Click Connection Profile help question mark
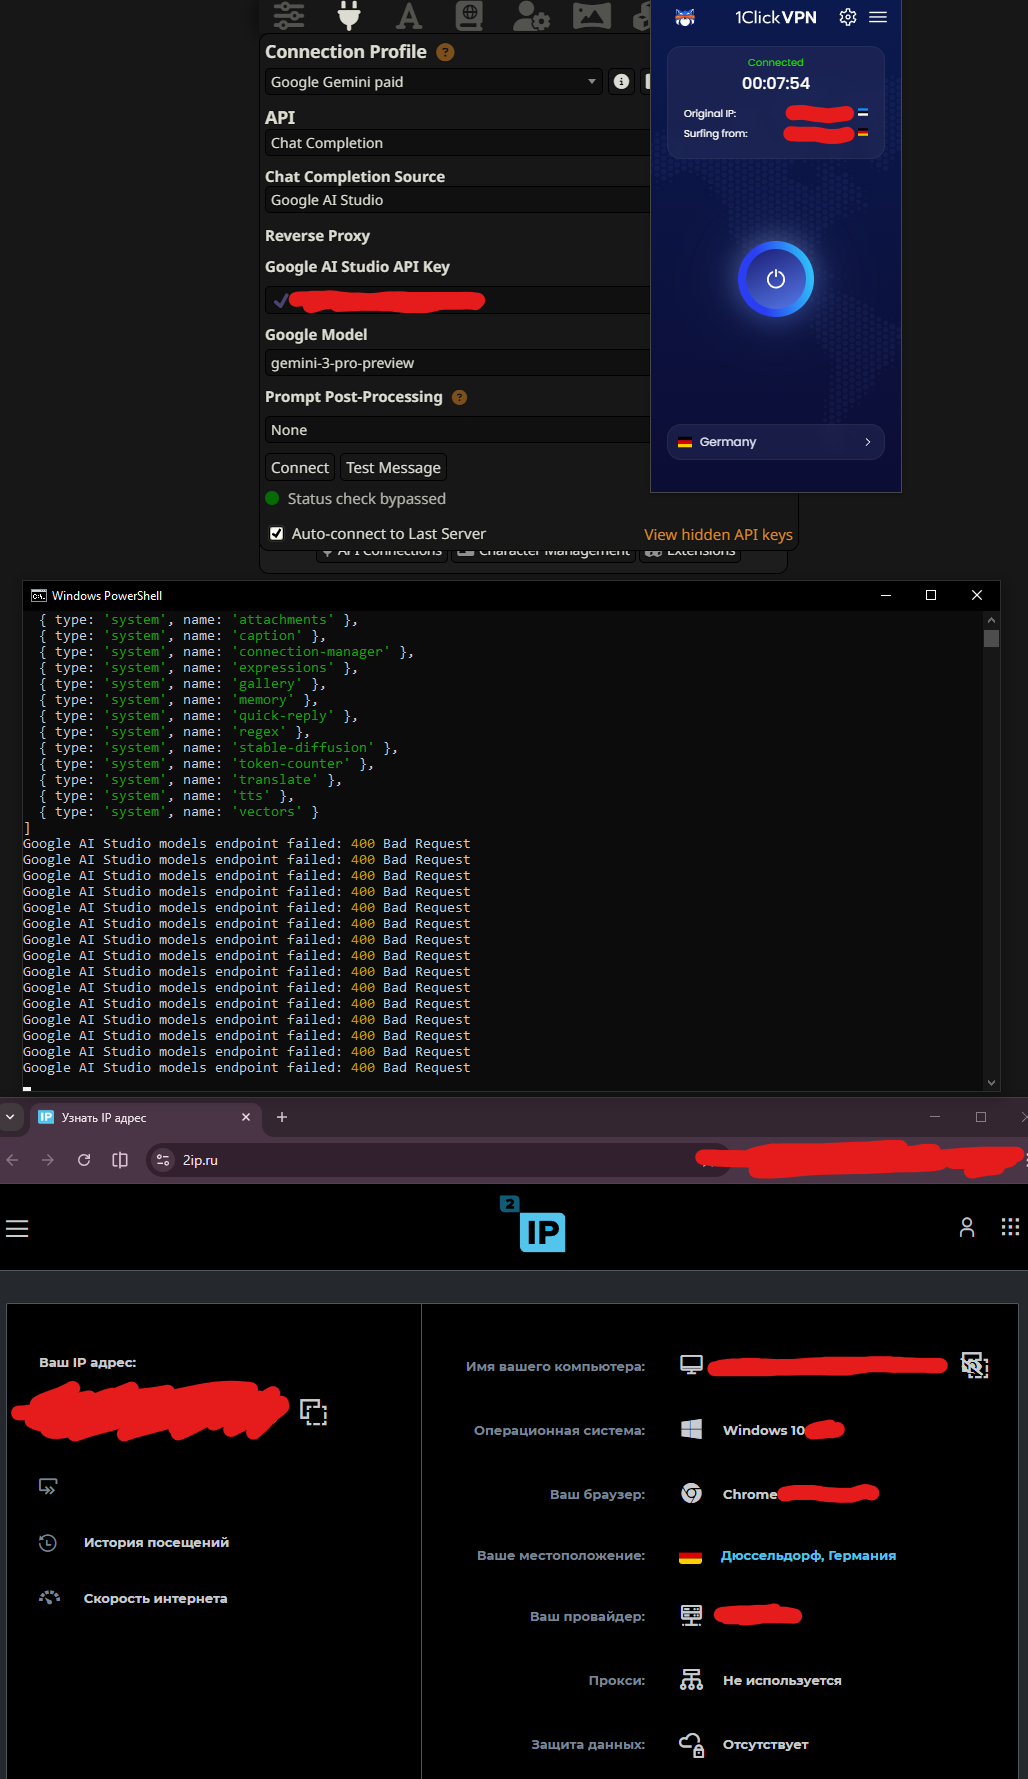 coord(446,52)
